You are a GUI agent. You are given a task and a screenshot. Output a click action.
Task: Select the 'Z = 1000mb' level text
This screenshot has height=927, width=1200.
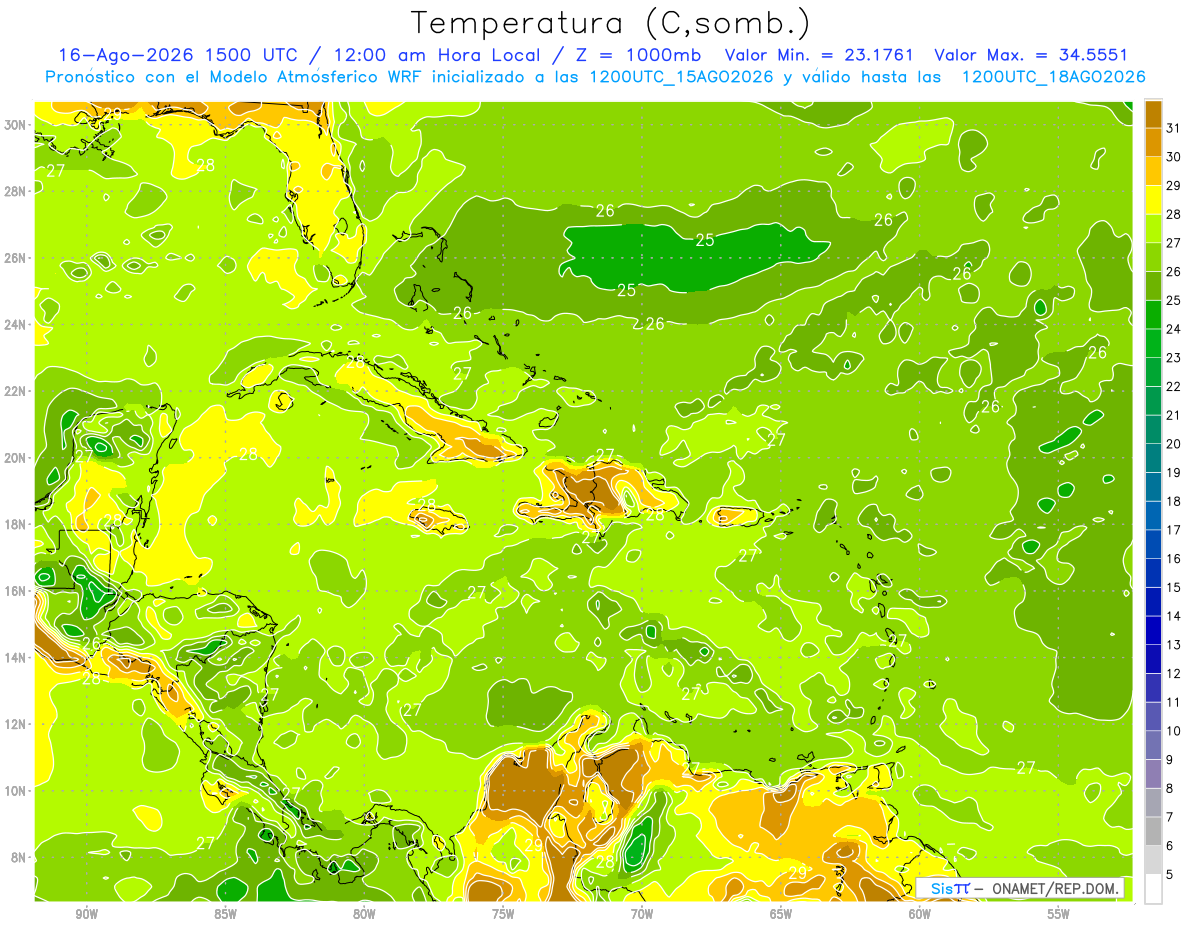[x=640, y=55]
